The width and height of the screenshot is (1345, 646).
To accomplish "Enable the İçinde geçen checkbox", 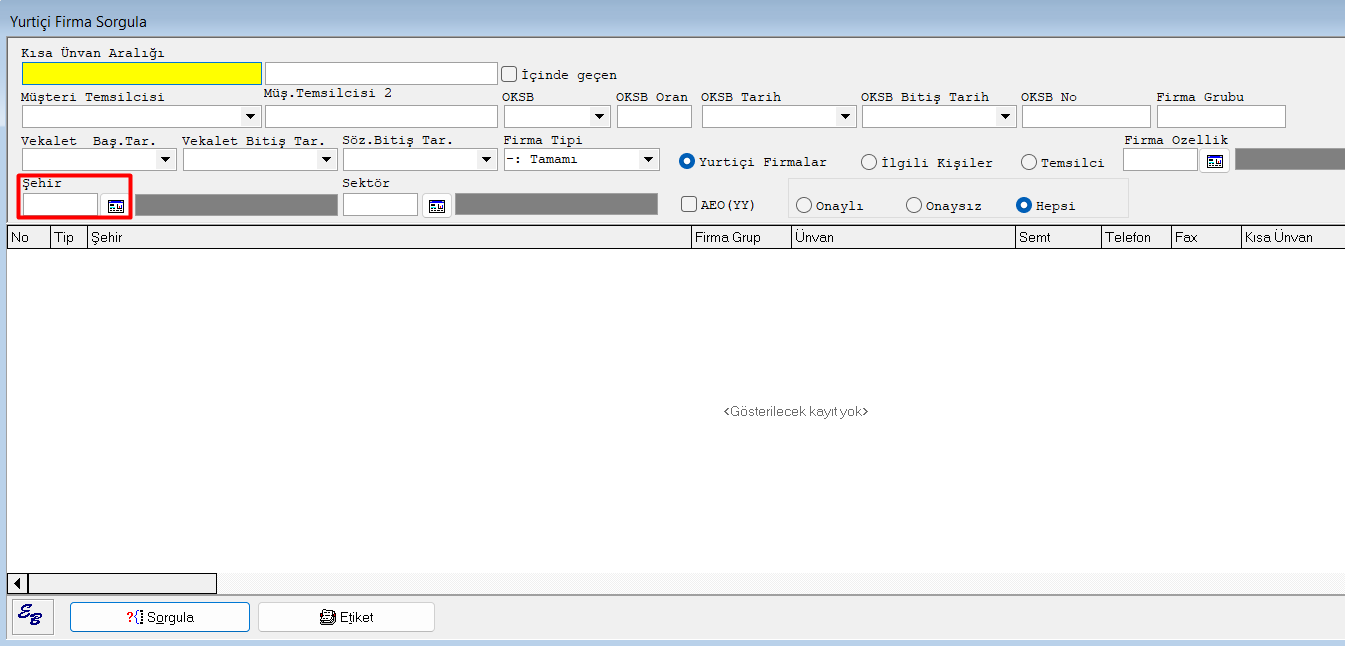I will click(509, 74).
